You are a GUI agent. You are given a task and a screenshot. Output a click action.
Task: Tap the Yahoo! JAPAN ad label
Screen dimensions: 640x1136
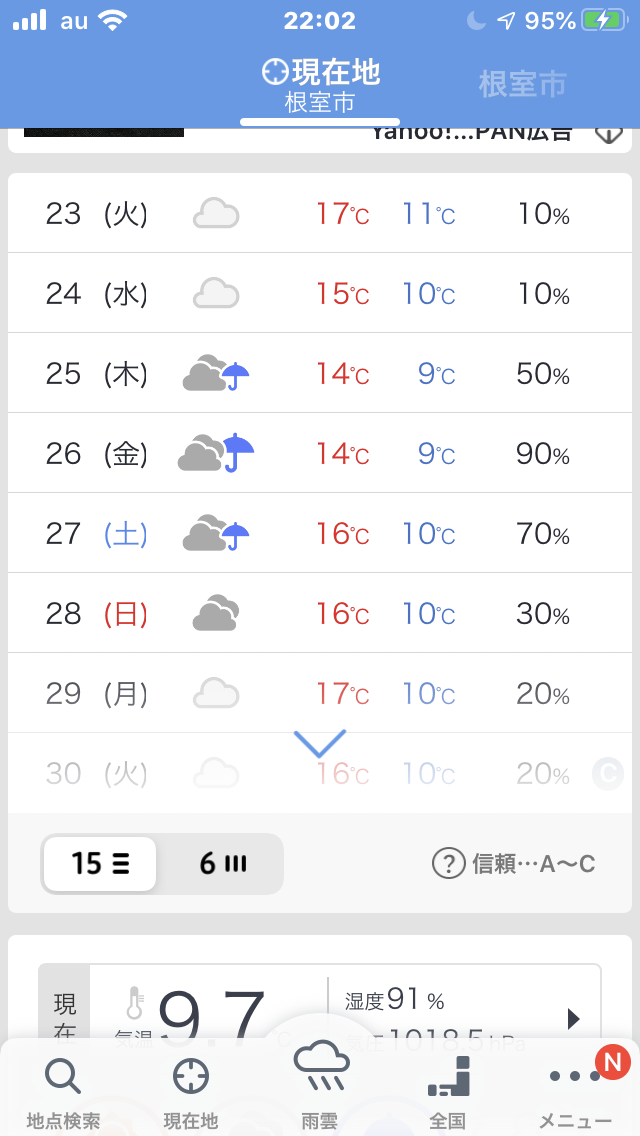coord(472,133)
